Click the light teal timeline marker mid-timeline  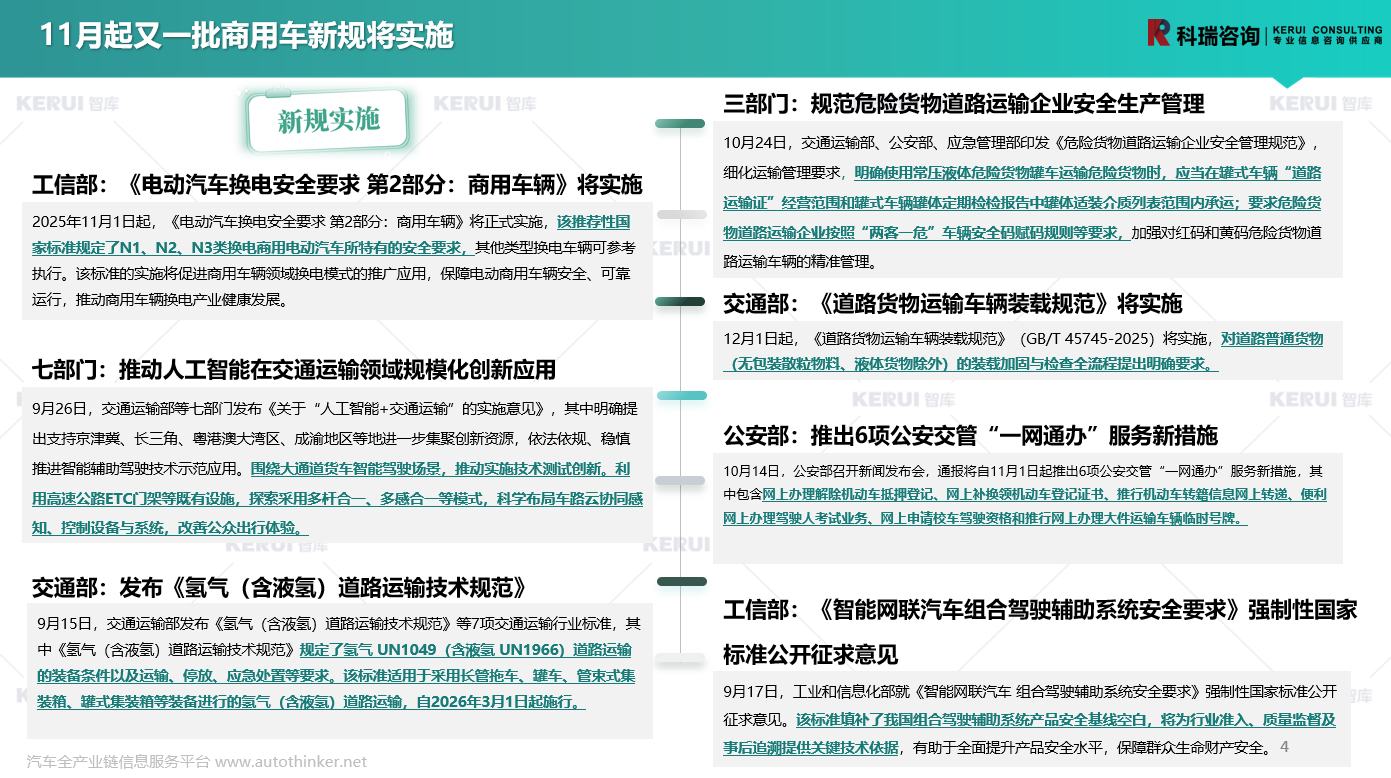681,396
